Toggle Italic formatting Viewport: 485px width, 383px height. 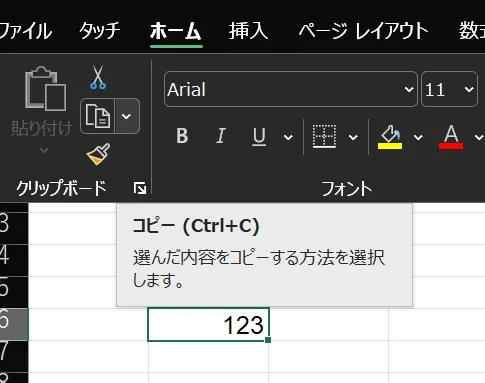[221, 136]
